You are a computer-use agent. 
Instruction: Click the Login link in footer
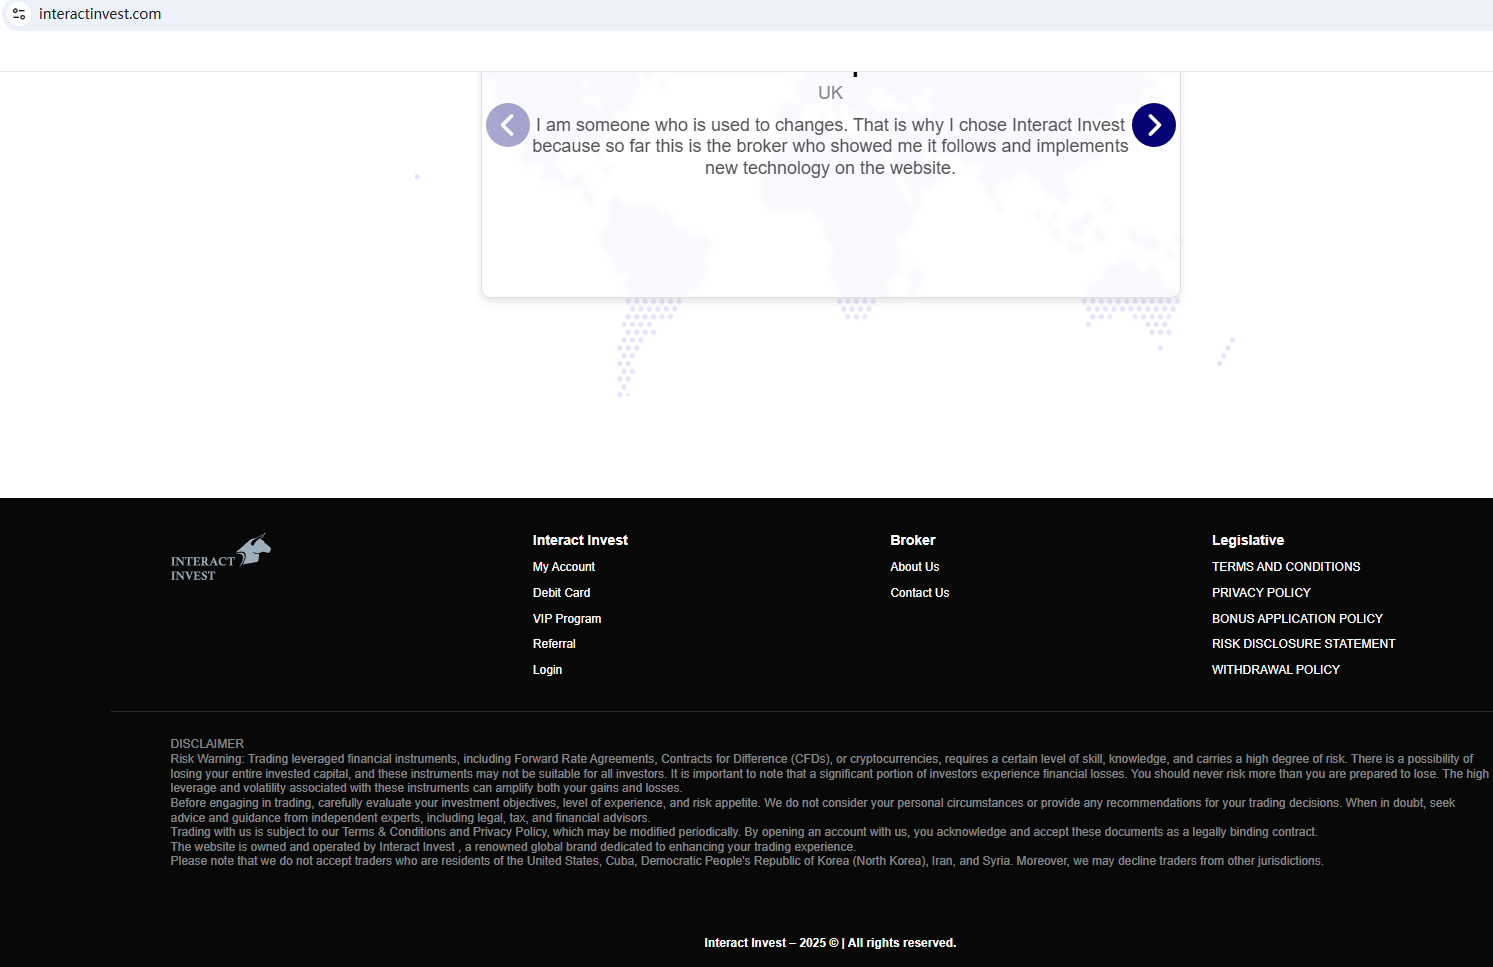coord(547,670)
